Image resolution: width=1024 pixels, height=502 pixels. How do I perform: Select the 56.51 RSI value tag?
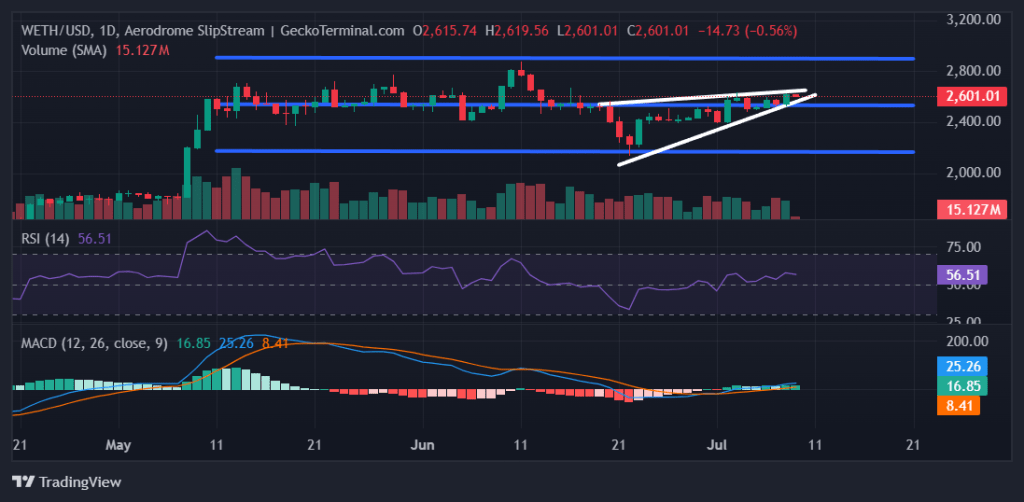967,274
